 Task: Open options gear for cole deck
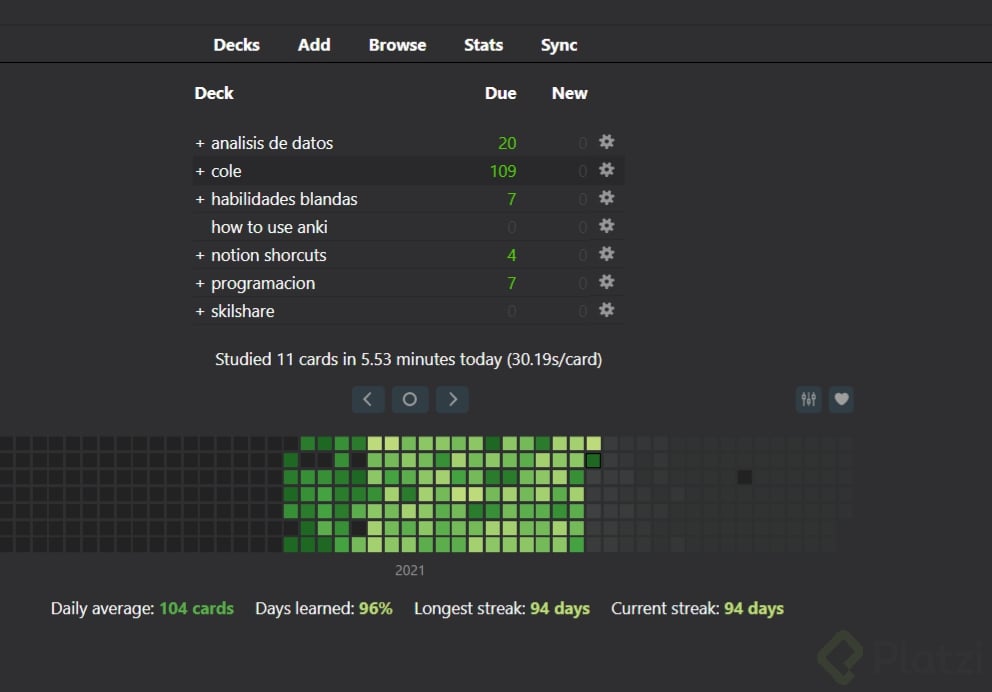[x=606, y=170]
